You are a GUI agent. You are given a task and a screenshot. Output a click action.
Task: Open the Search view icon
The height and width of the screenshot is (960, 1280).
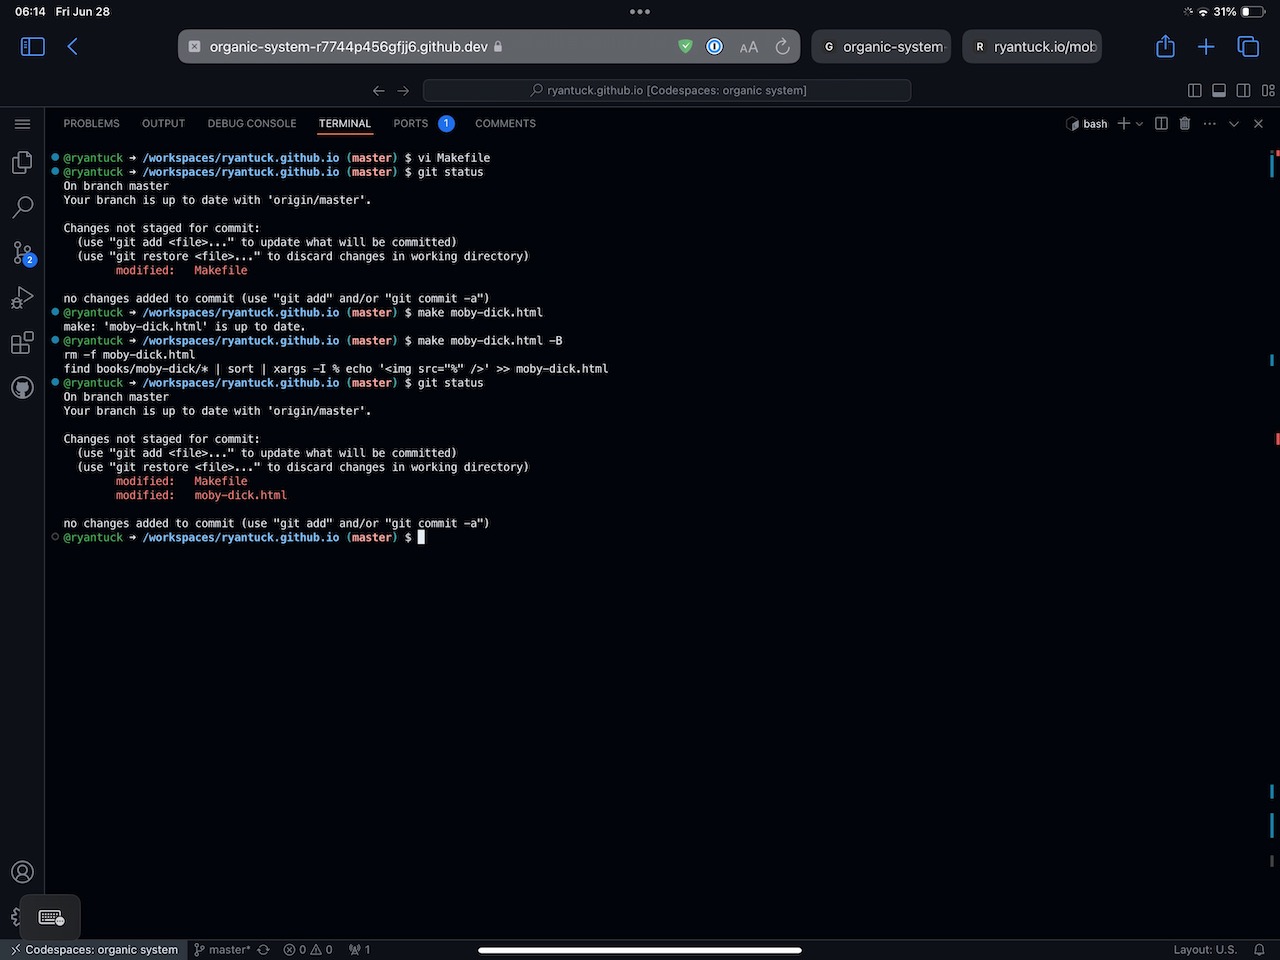(x=22, y=207)
